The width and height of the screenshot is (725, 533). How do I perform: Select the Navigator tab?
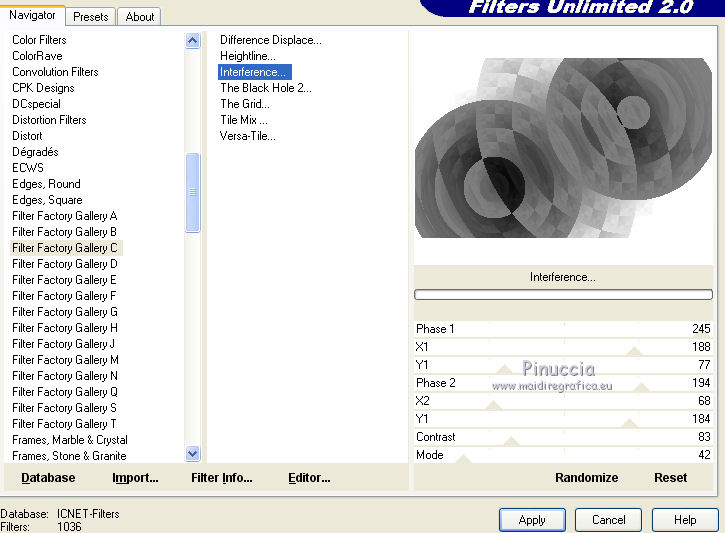pyautogui.click(x=32, y=15)
